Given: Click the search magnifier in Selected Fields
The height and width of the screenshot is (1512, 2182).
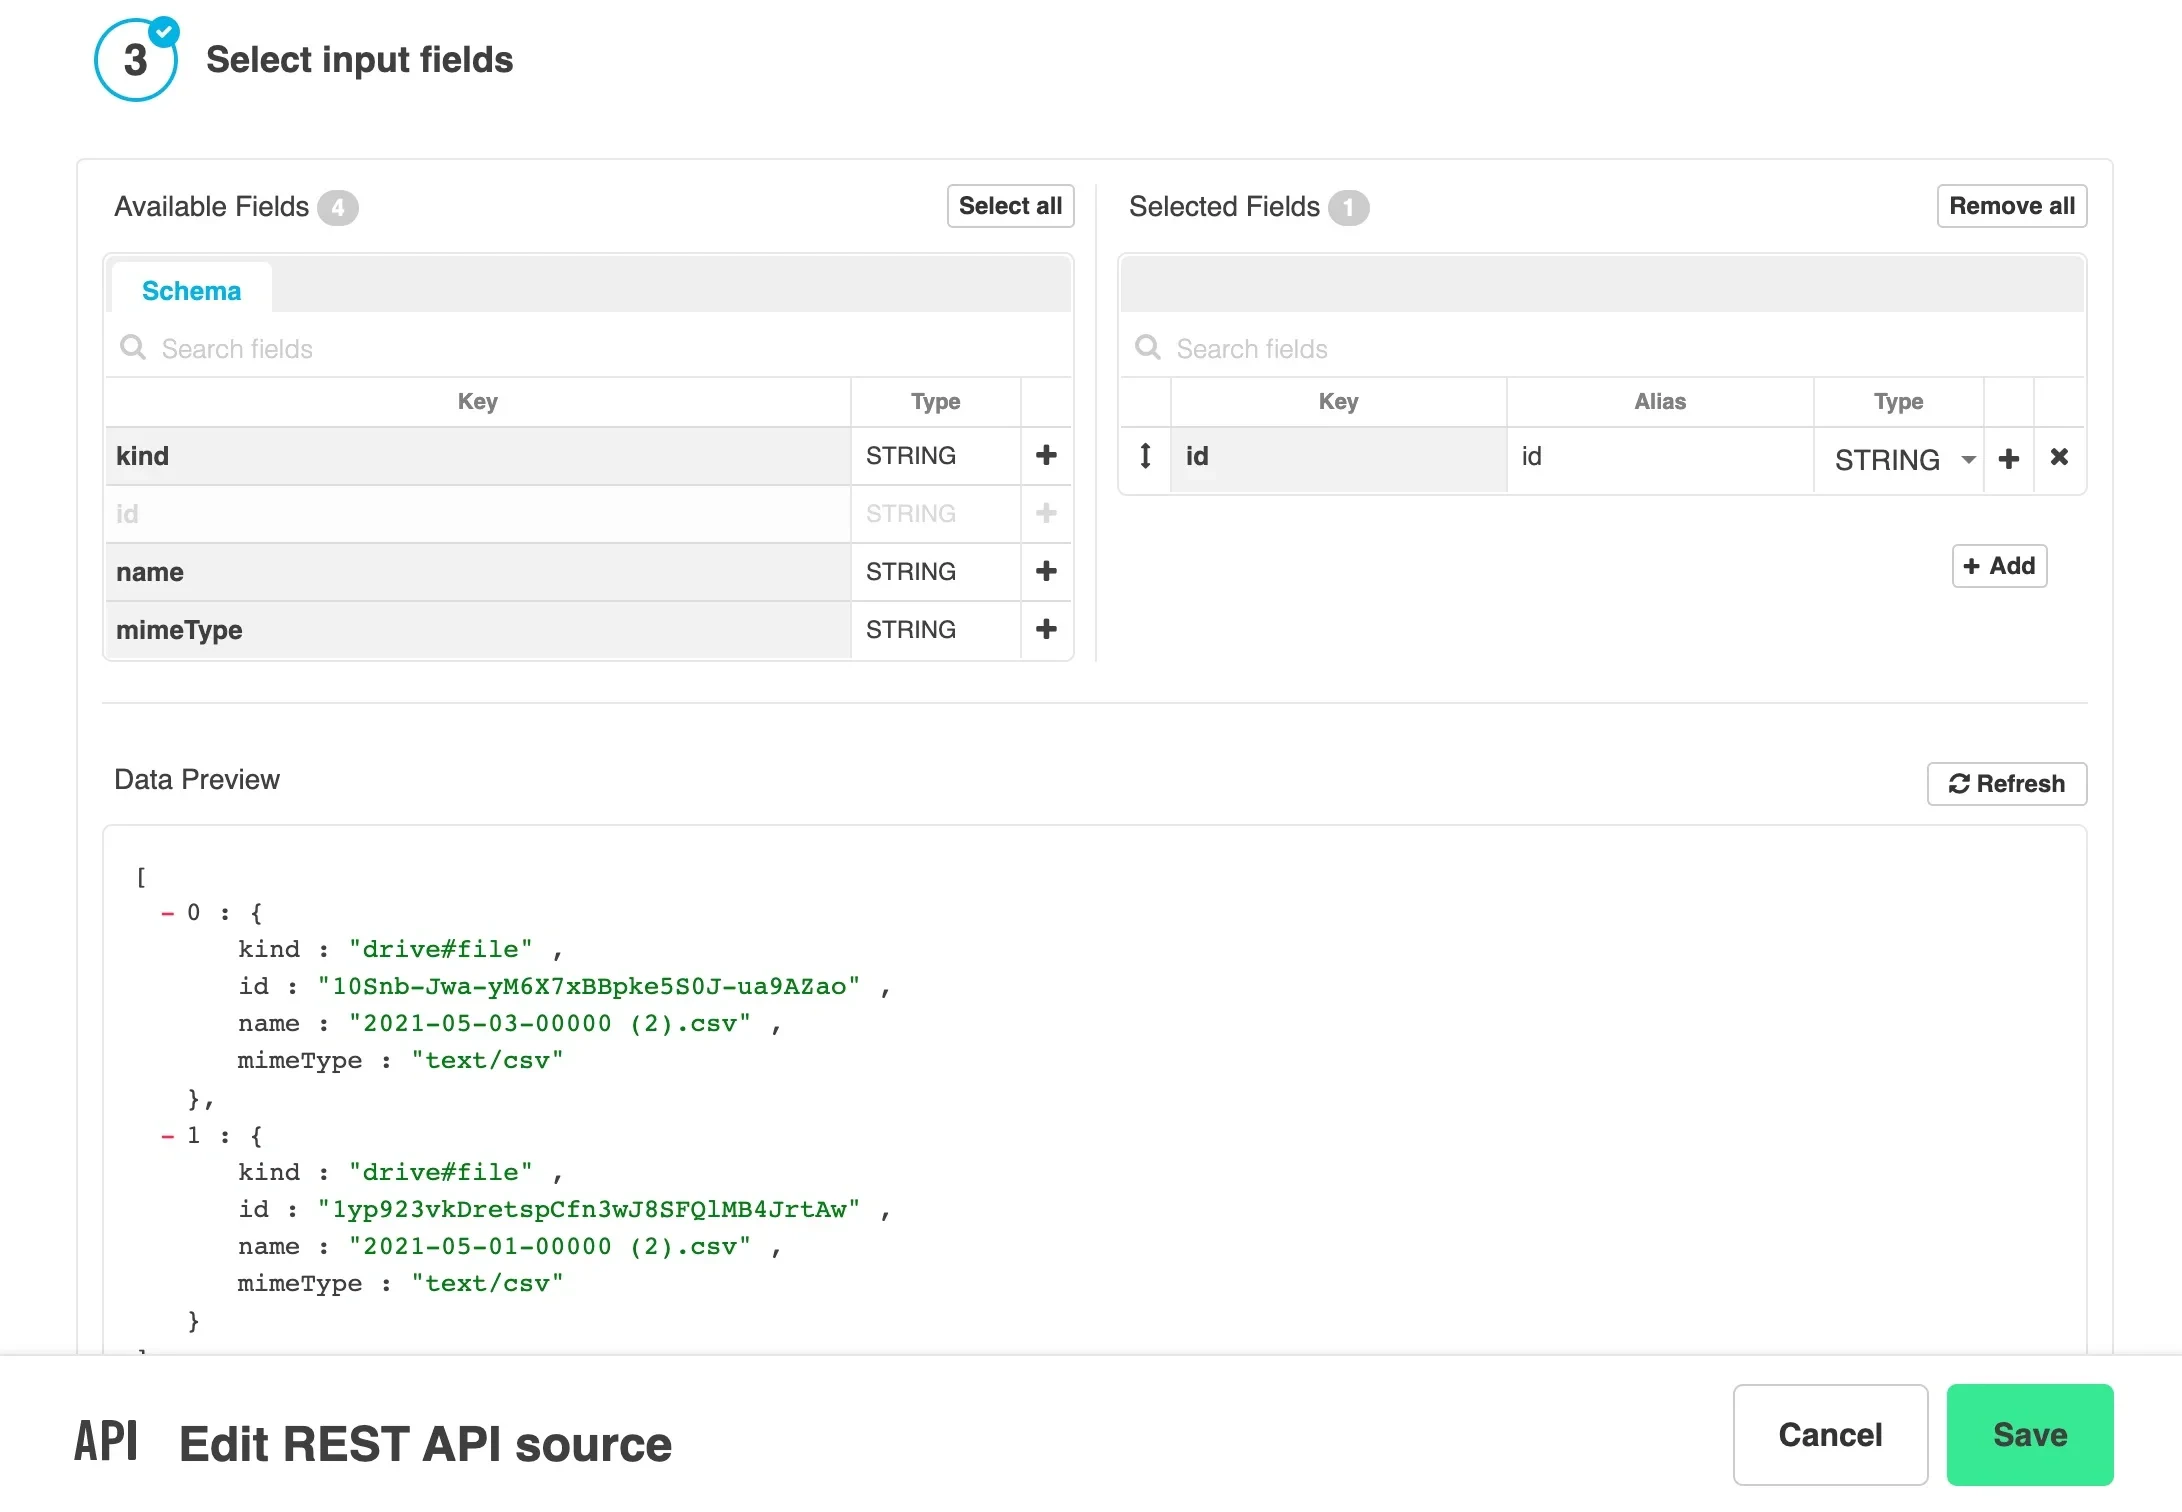Looking at the screenshot, I should tap(1147, 347).
